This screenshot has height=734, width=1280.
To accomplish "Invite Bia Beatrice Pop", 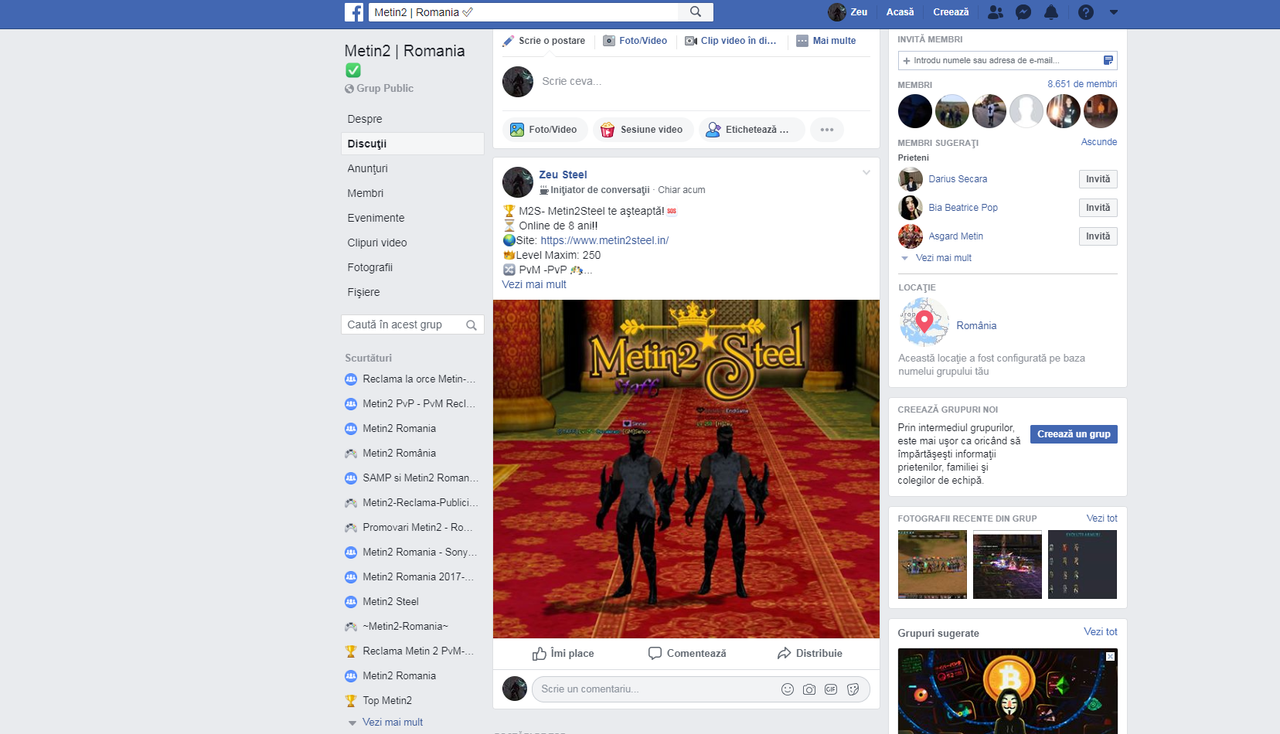I will tap(1098, 208).
